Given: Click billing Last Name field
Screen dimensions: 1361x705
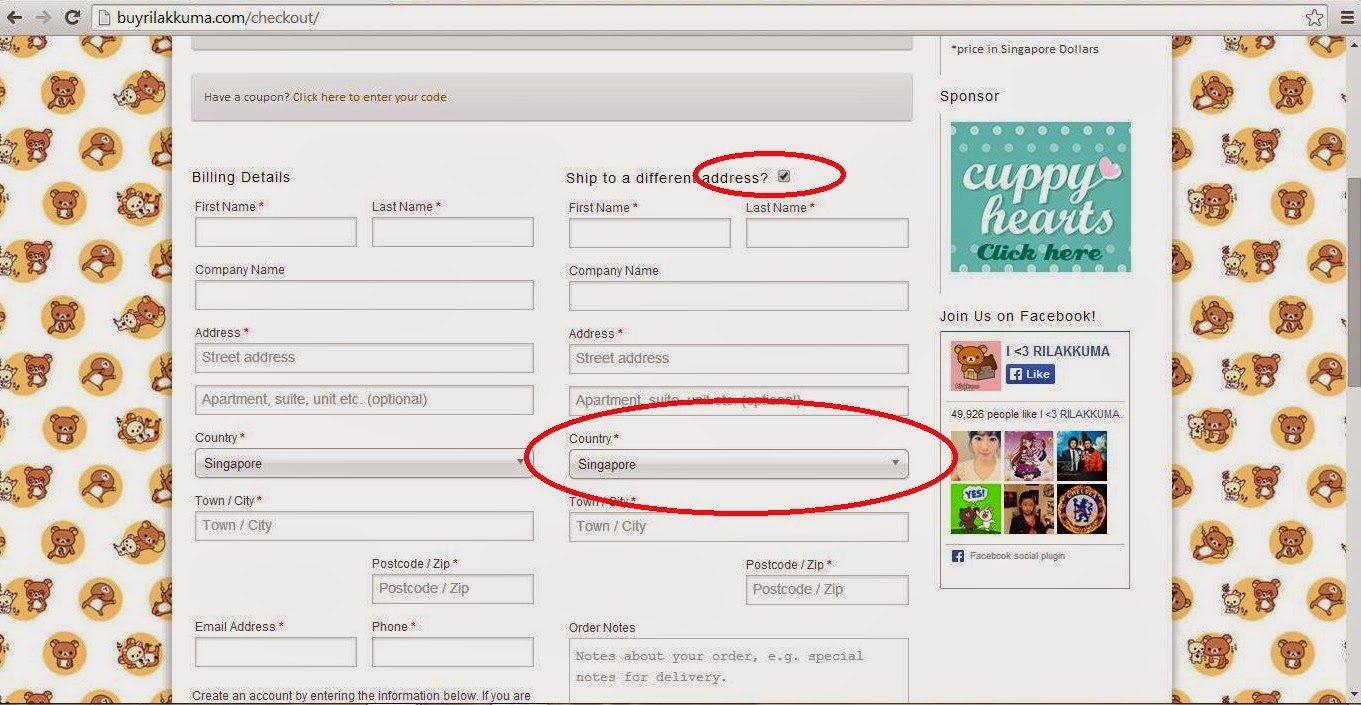Looking at the screenshot, I should tap(453, 232).
